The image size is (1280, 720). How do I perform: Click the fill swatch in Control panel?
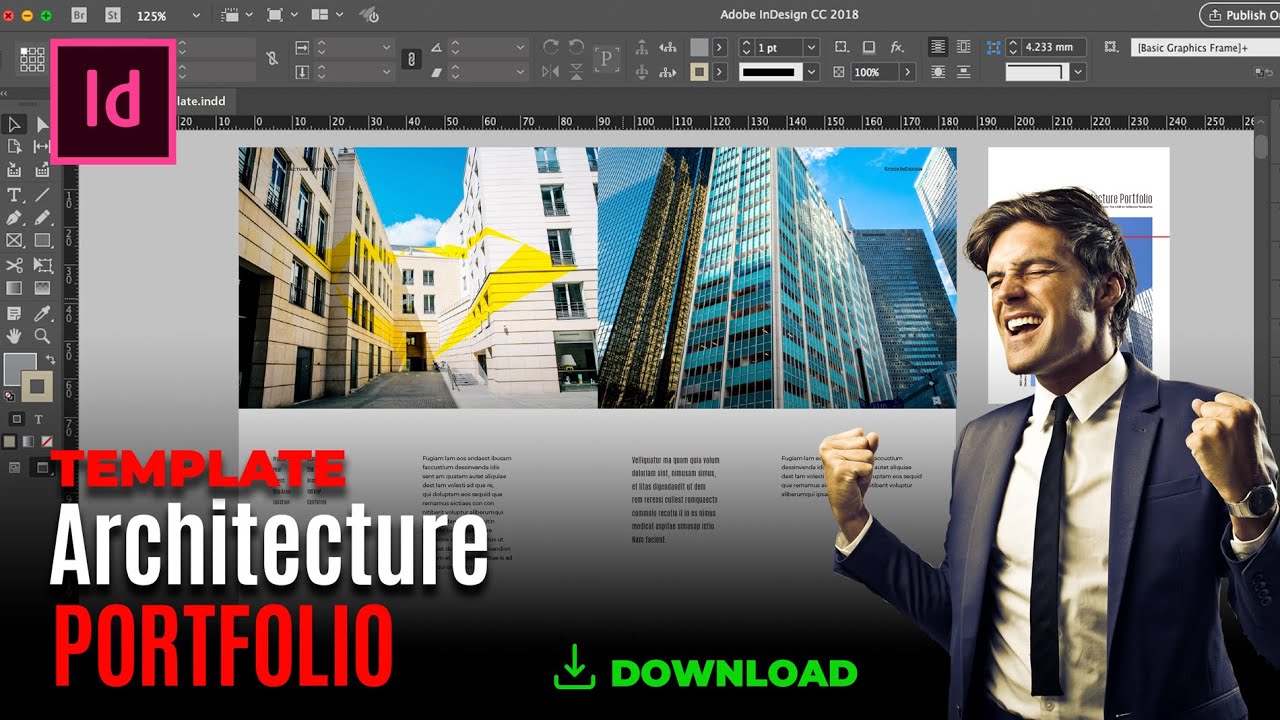[699, 47]
